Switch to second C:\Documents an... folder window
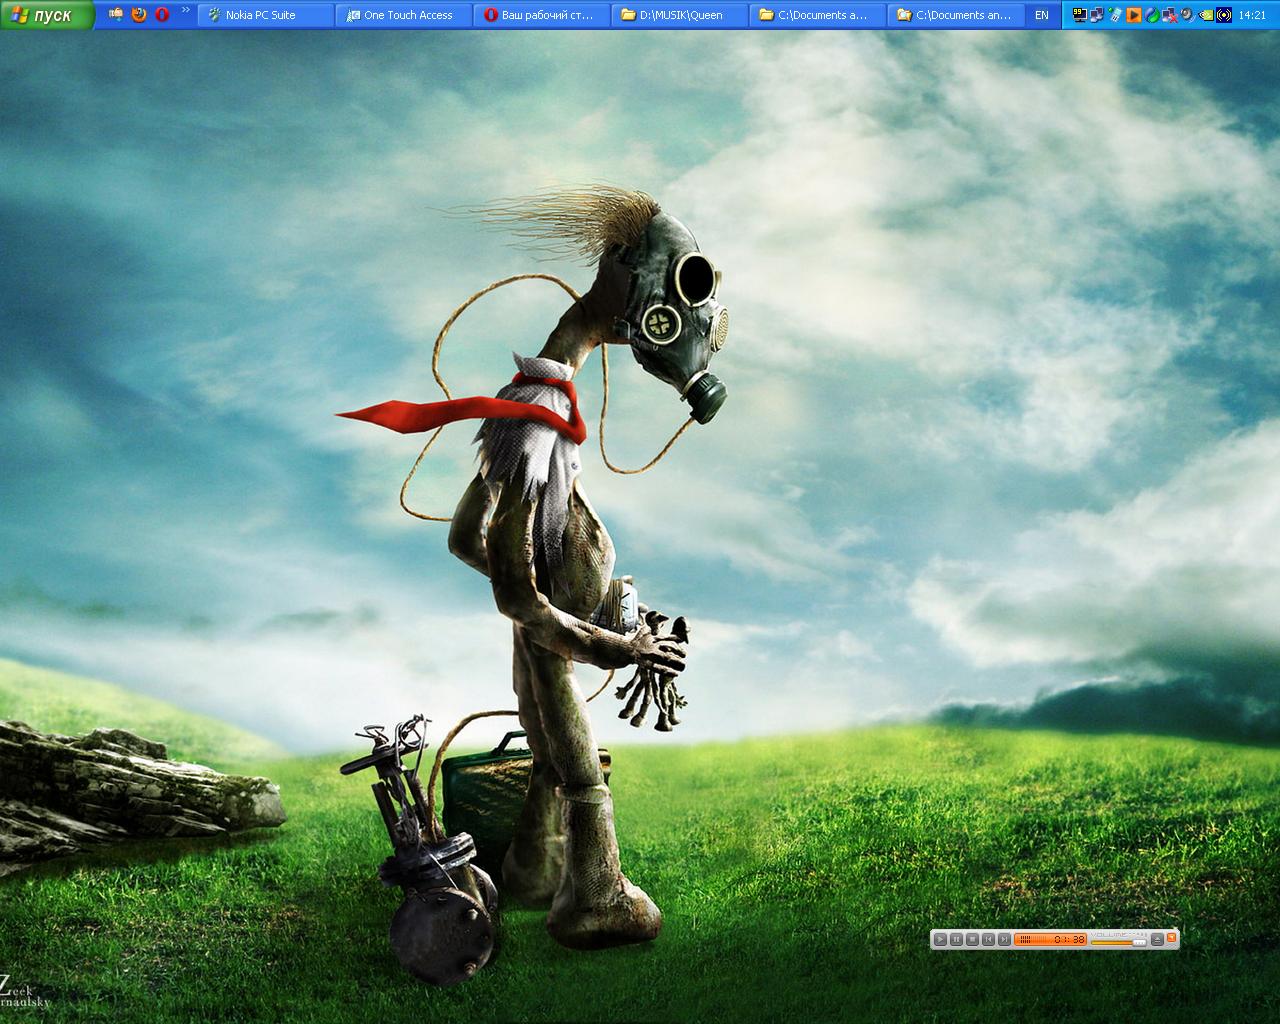Image resolution: width=1280 pixels, height=1024 pixels. (x=957, y=15)
